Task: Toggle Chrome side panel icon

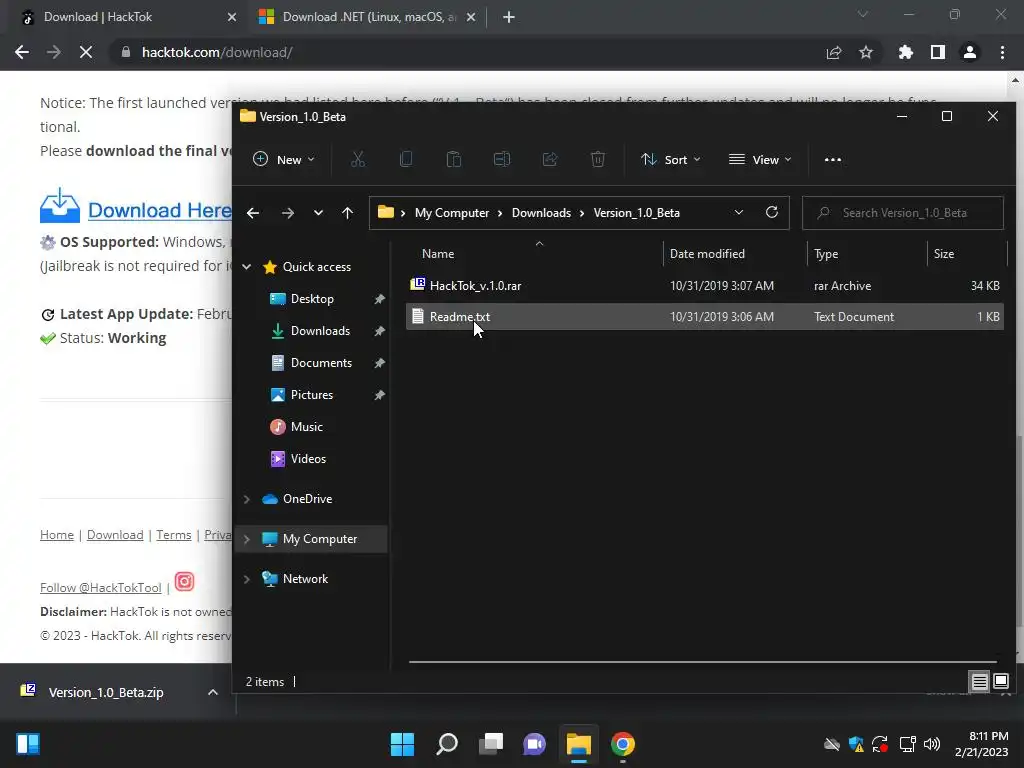Action: click(938, 52)
